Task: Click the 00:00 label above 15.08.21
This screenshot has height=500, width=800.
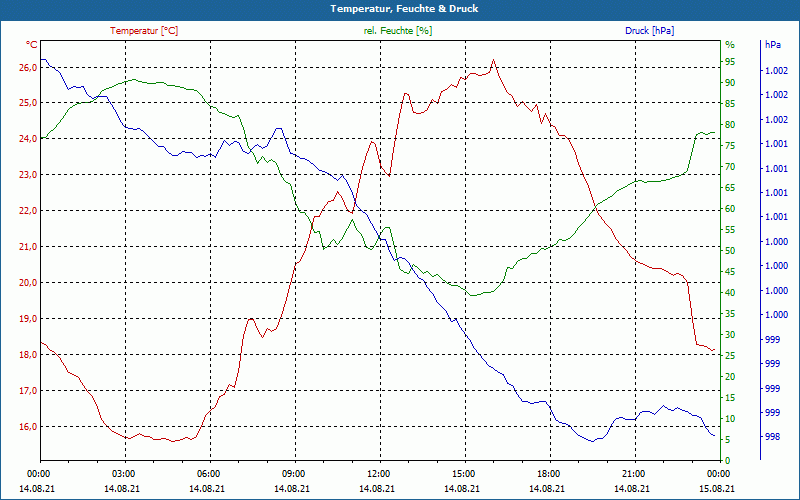Action: (717, 474)
